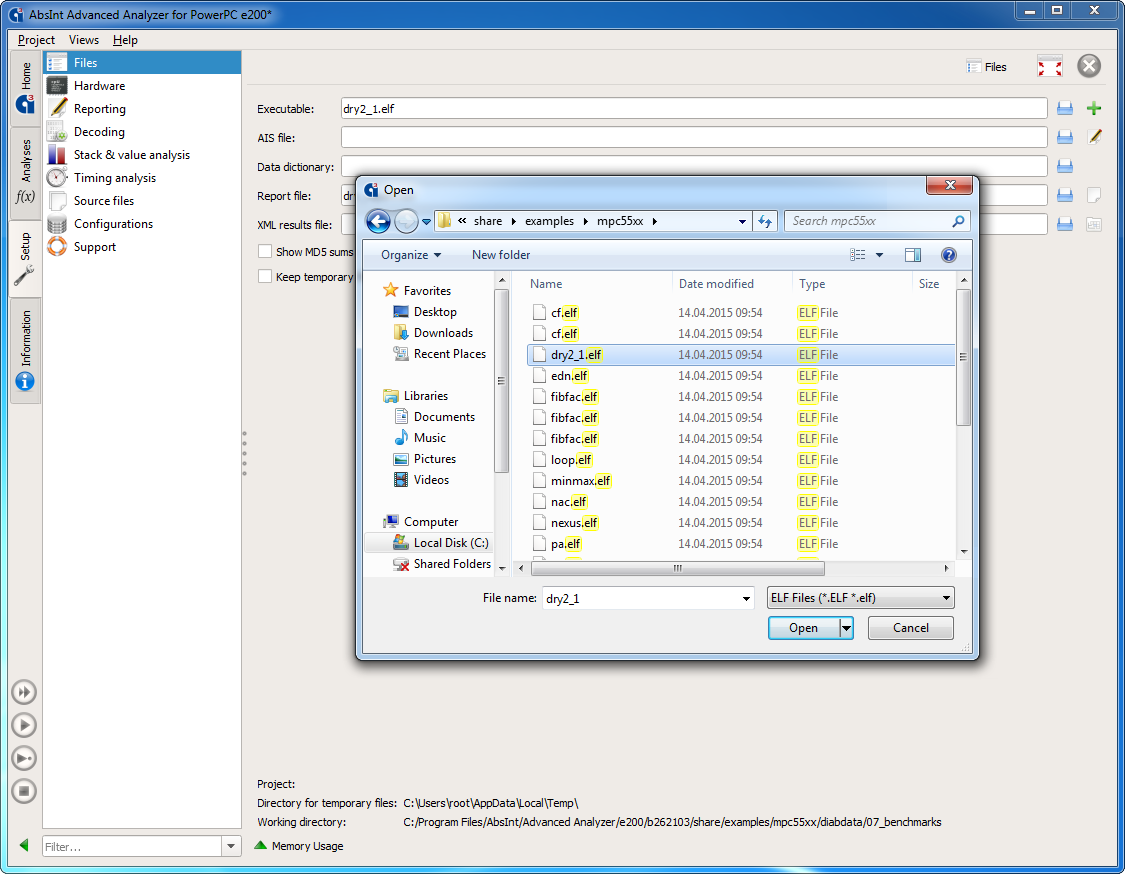Select Downloads in Favorites

coord(443,332)
